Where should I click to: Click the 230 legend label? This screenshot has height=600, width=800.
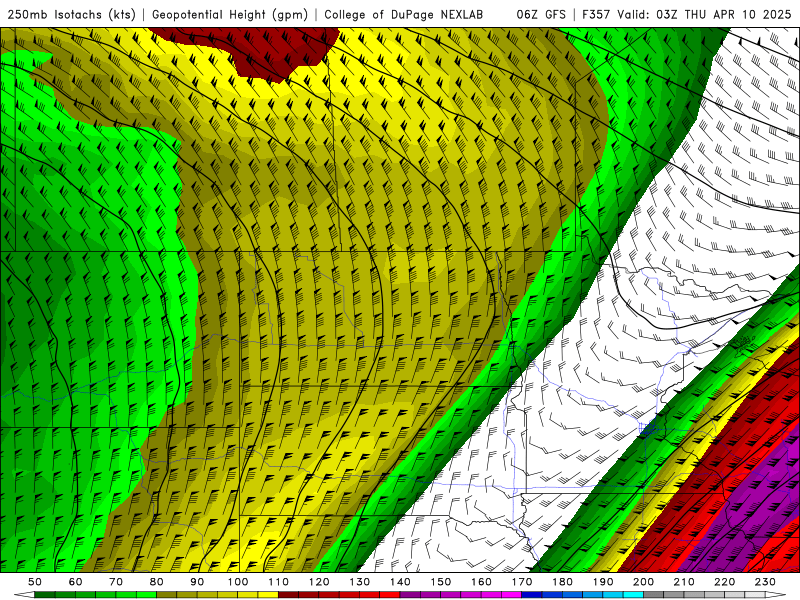pos(765,582)
